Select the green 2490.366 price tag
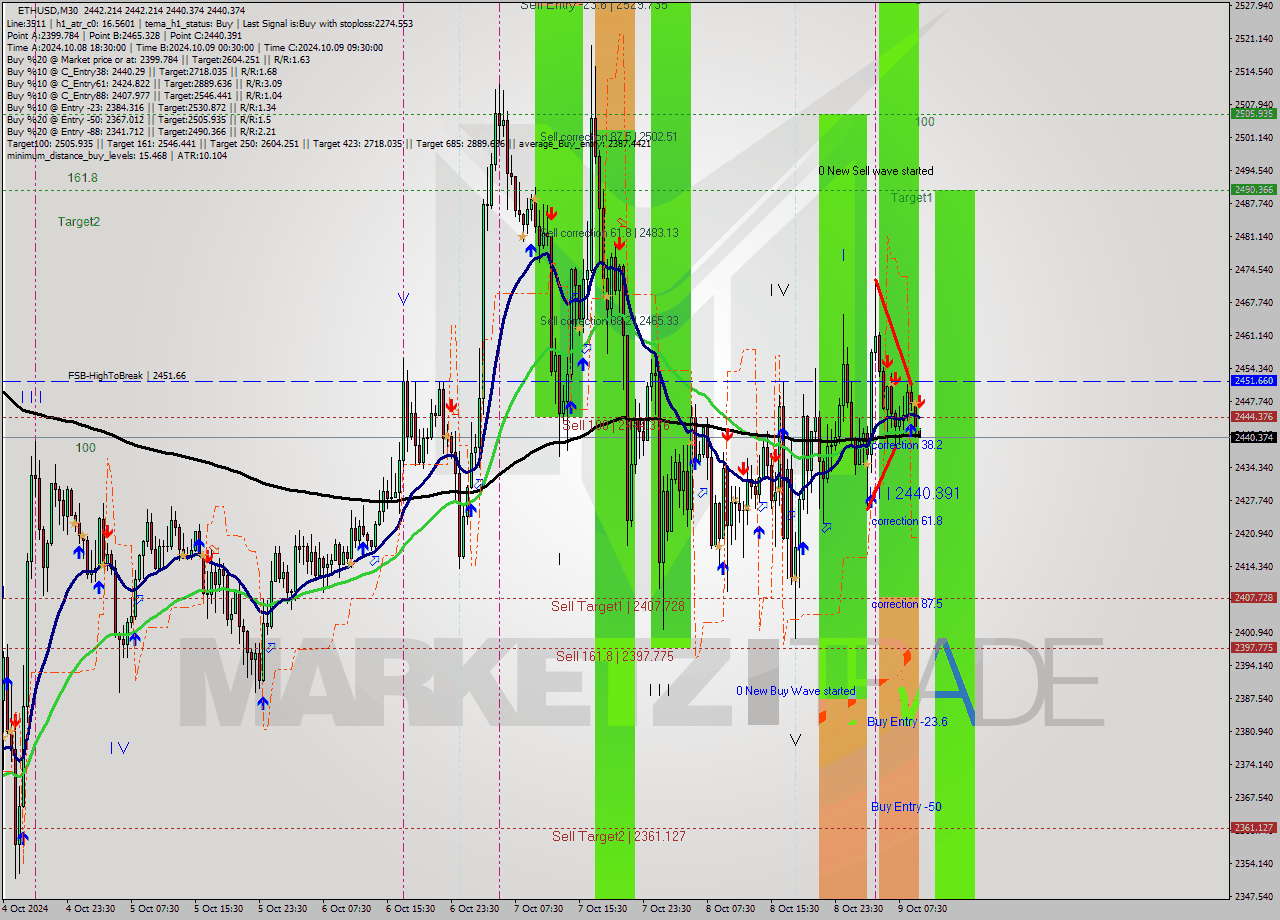Viewport: 1280px width, 920px height. (1253, 189)
